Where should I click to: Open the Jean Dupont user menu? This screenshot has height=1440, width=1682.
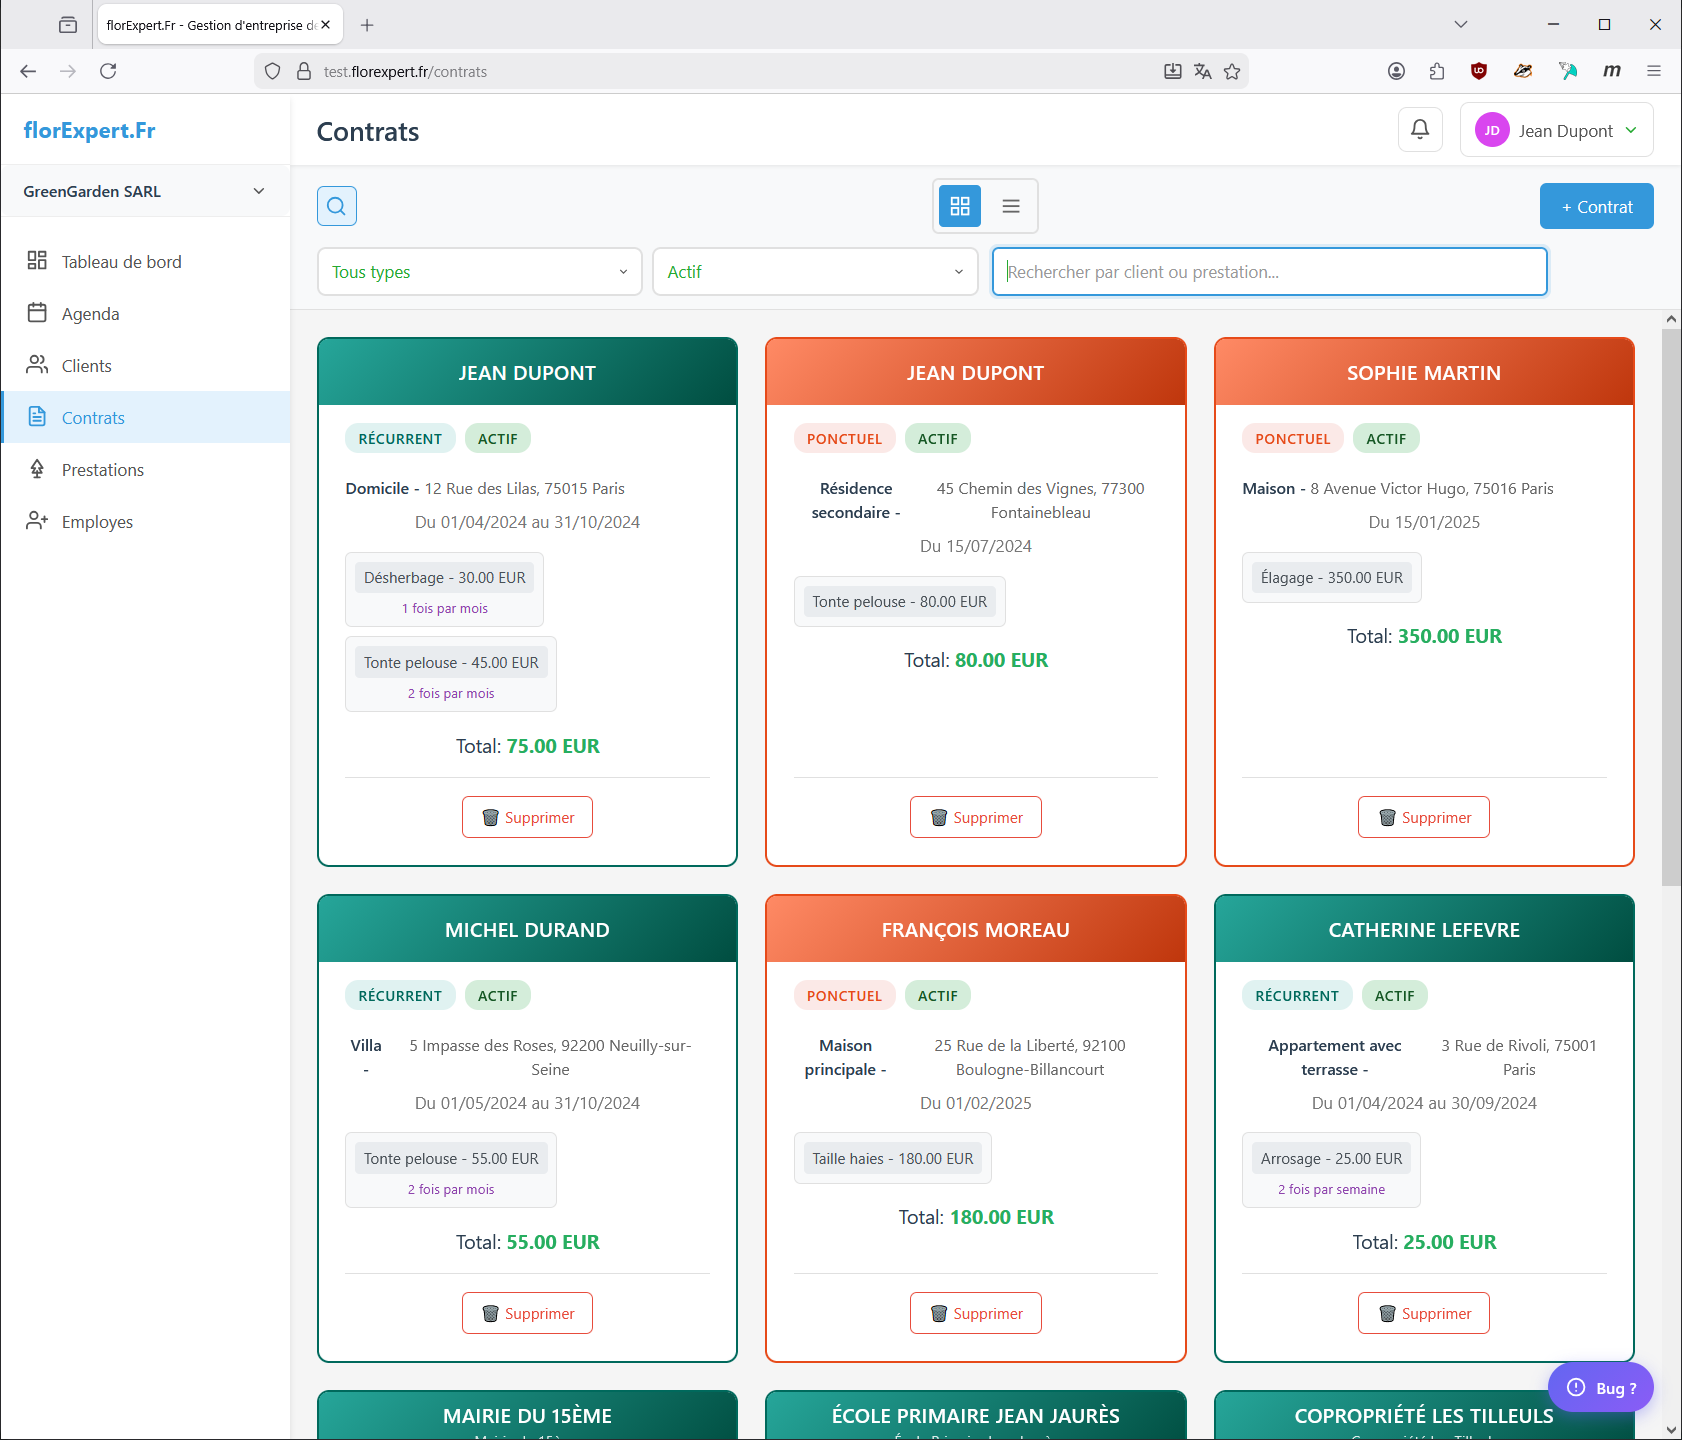tap(1556, 130)
